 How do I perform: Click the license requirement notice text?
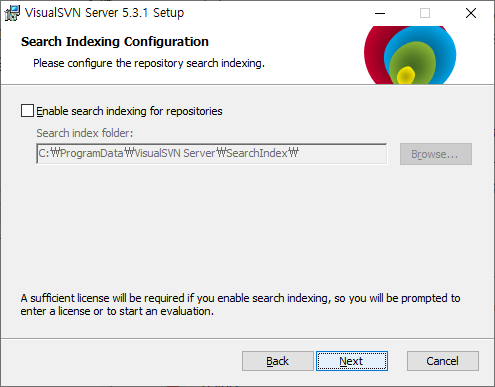click(x=240, y=304)
